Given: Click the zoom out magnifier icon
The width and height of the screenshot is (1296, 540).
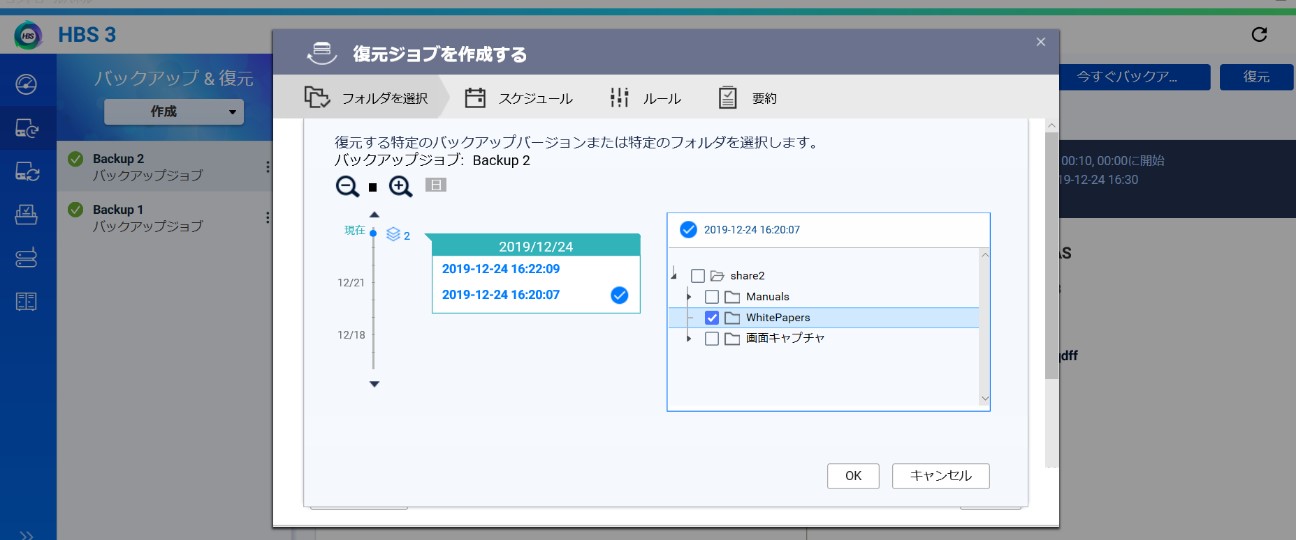Looking at the screenshot, I should (x=347, y=186).
